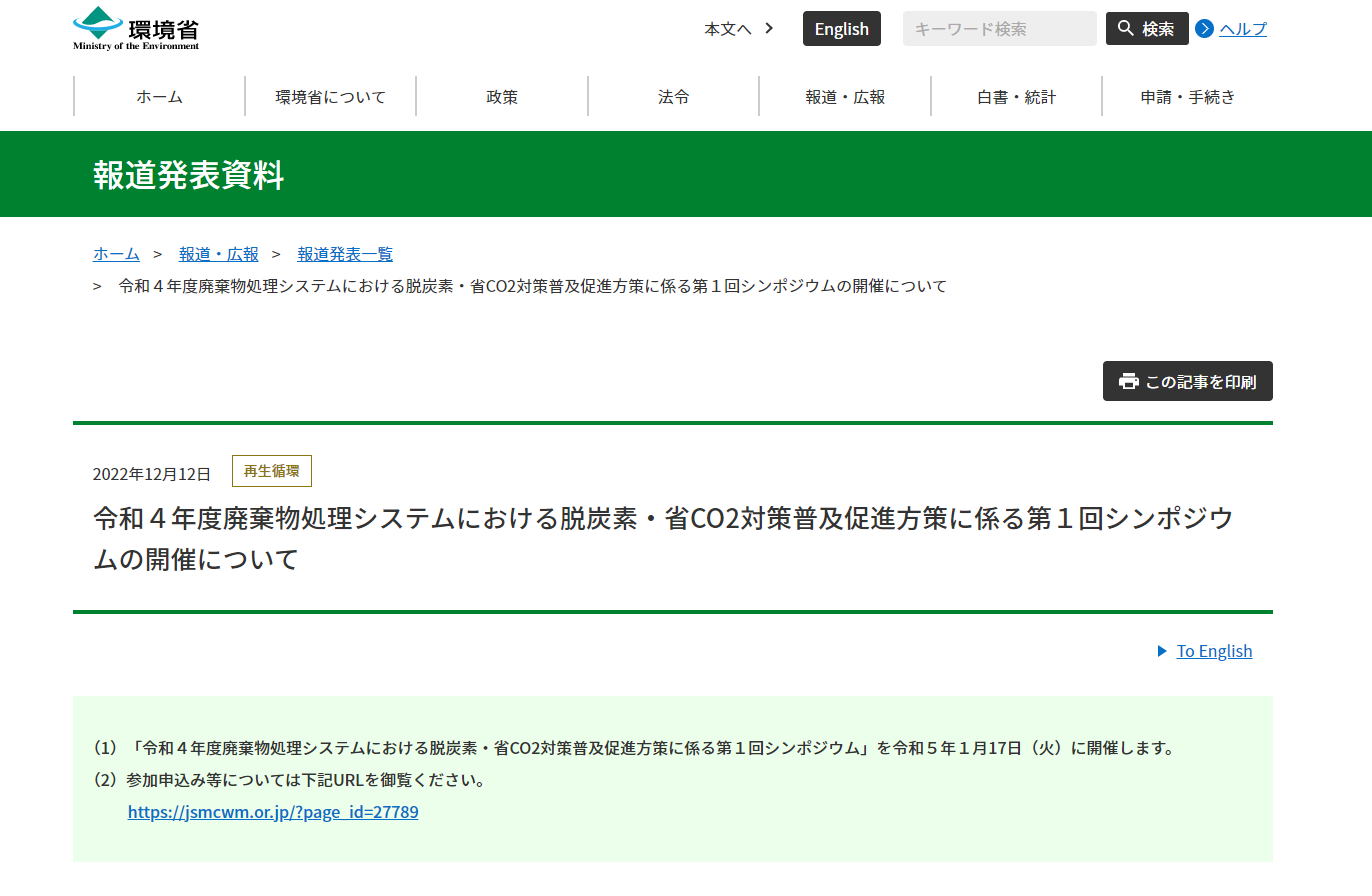Open the ヘルプ help link
Viewport: 1372px width, 896px height.
click(x=1242, y=29)
